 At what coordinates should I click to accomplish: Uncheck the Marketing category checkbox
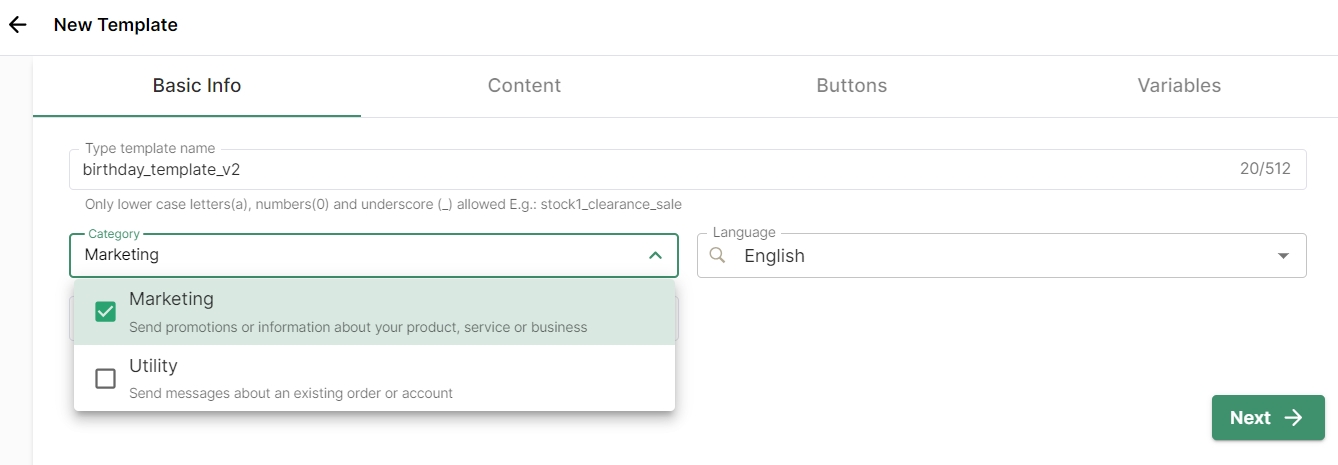point(105,312)
